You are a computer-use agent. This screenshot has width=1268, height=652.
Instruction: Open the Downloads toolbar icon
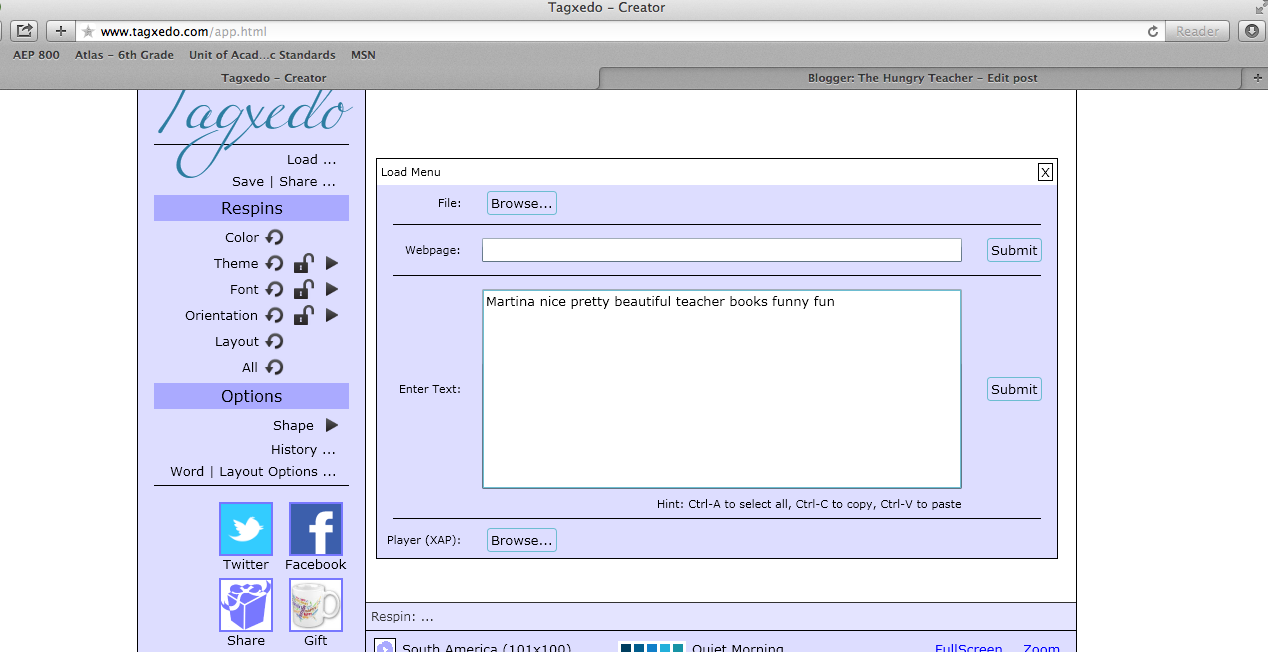click(1251, 31)
